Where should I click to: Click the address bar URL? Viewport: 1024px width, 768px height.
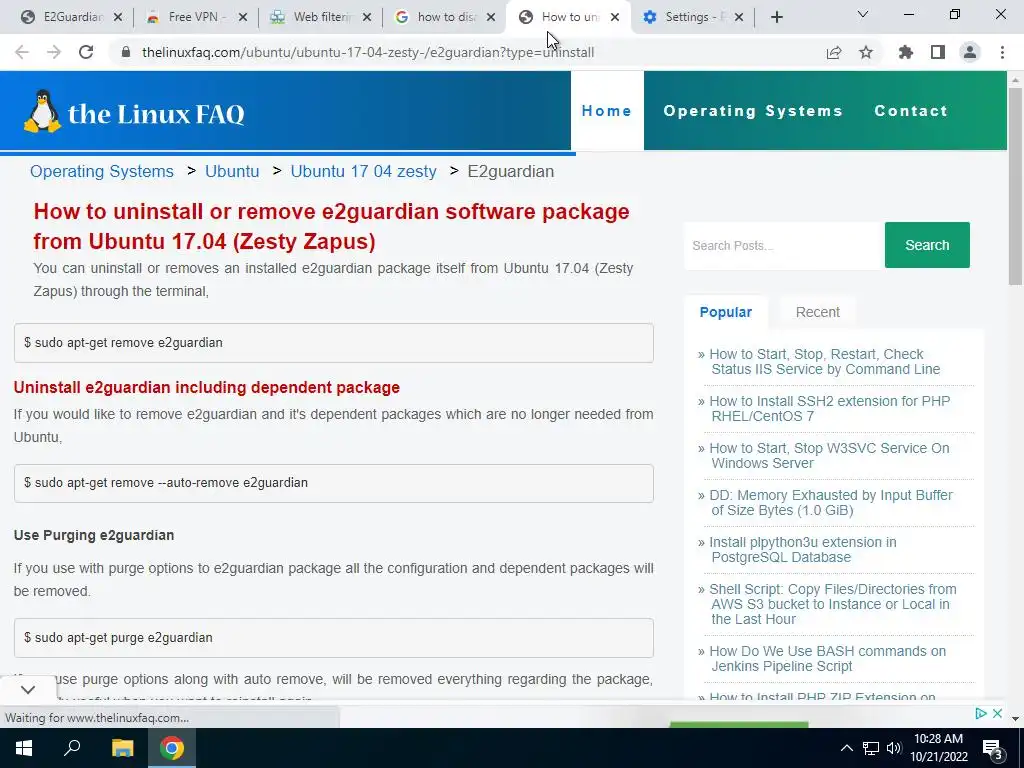click(x=368, y=52)
